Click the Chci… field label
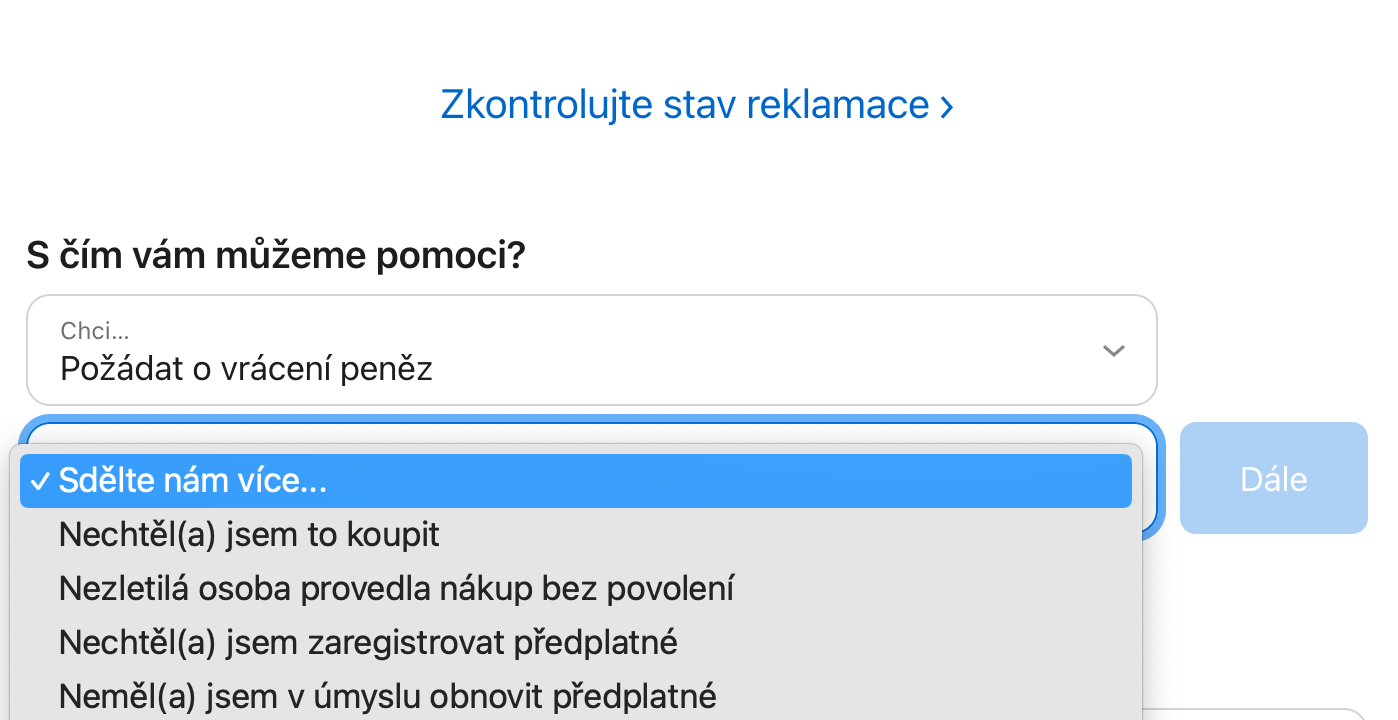The height and width of the screenshot is (720, 1398). point(95,331)
